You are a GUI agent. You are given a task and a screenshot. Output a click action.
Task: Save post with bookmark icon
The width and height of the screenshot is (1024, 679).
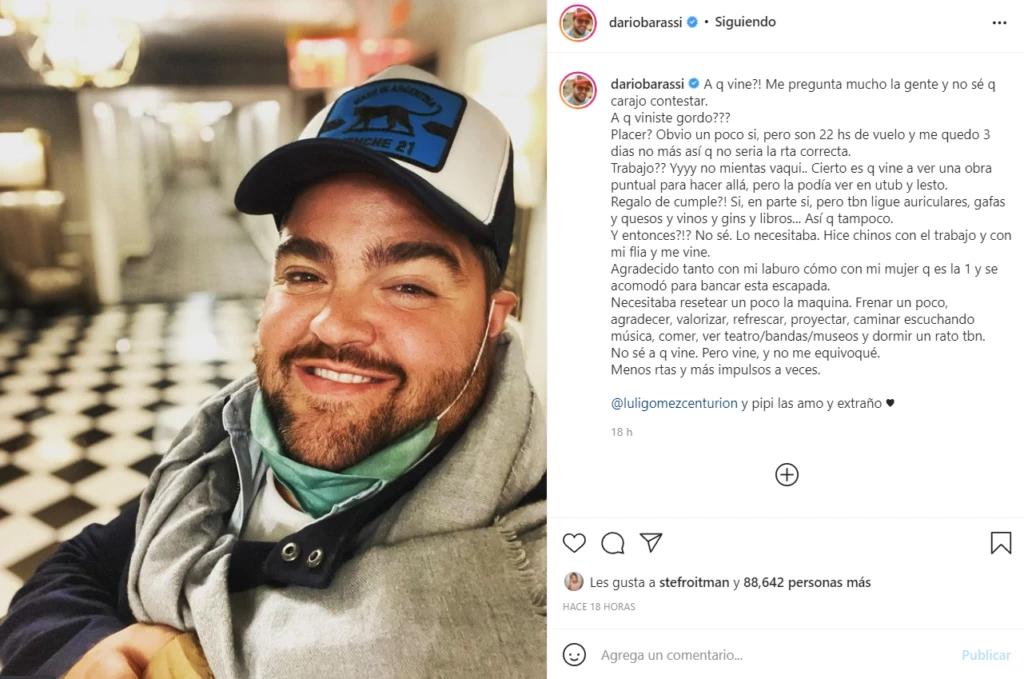pos(1000,543)
